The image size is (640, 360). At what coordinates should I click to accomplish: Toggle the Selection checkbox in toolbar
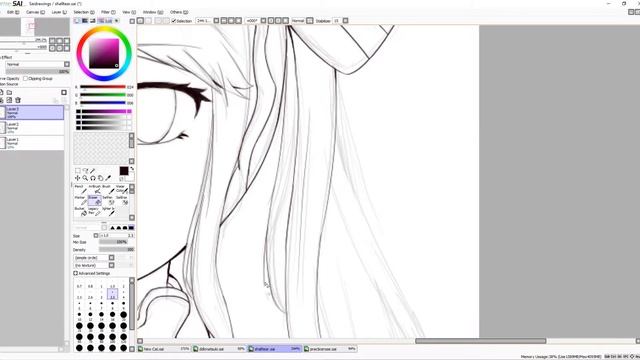point(174,20)
